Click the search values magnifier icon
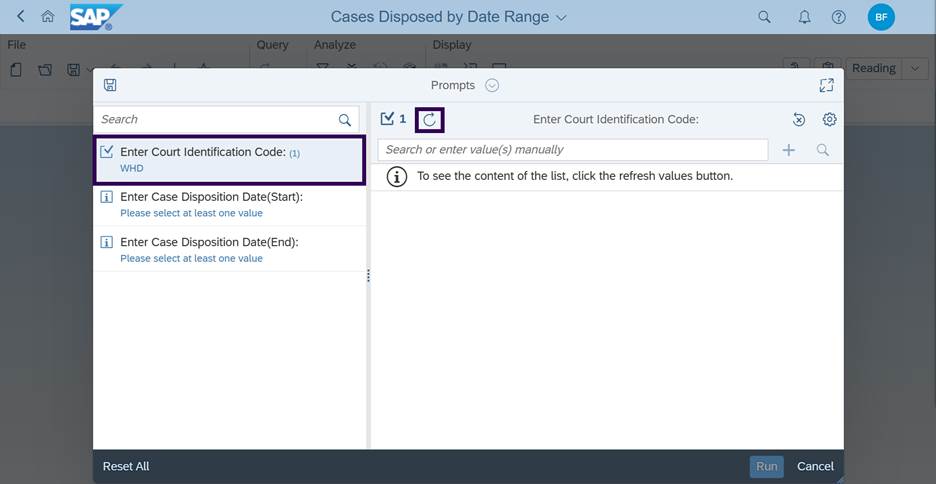The height and width of the screenshot is (484, 936). click(823, 150)
